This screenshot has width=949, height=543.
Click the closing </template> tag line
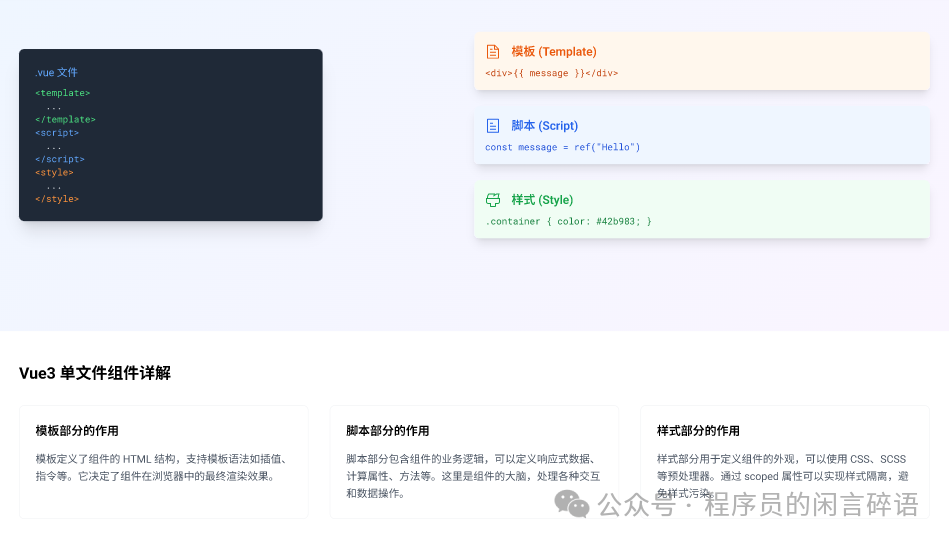point(65,120)
